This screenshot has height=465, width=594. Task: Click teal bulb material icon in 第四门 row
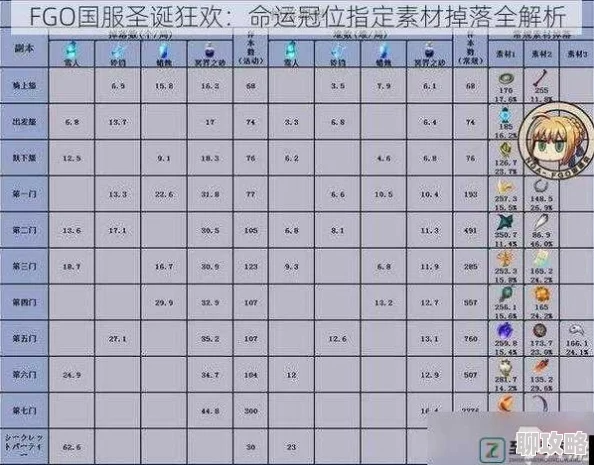505,294
